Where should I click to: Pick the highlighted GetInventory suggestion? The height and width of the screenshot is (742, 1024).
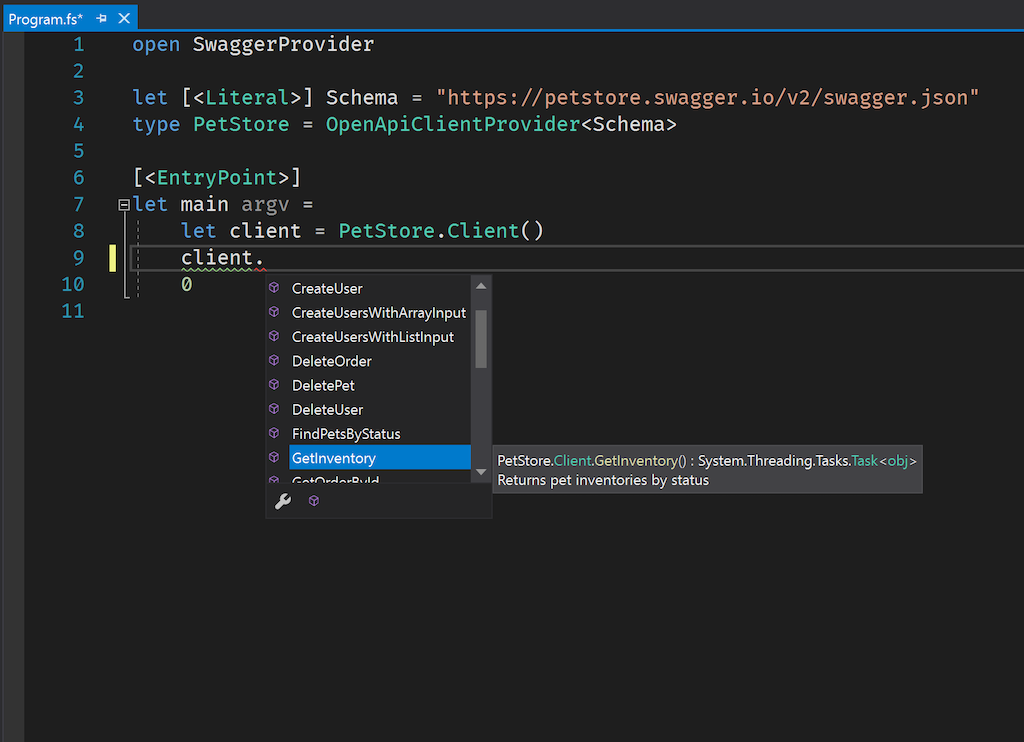334,458
